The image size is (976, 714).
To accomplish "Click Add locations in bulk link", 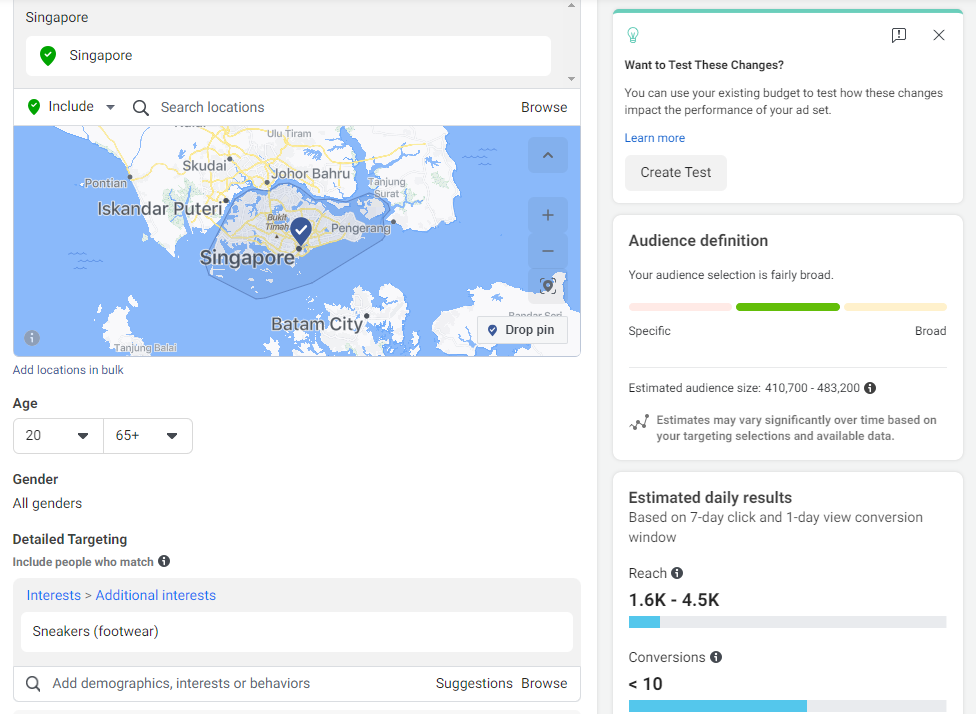I will pos(68,370).
